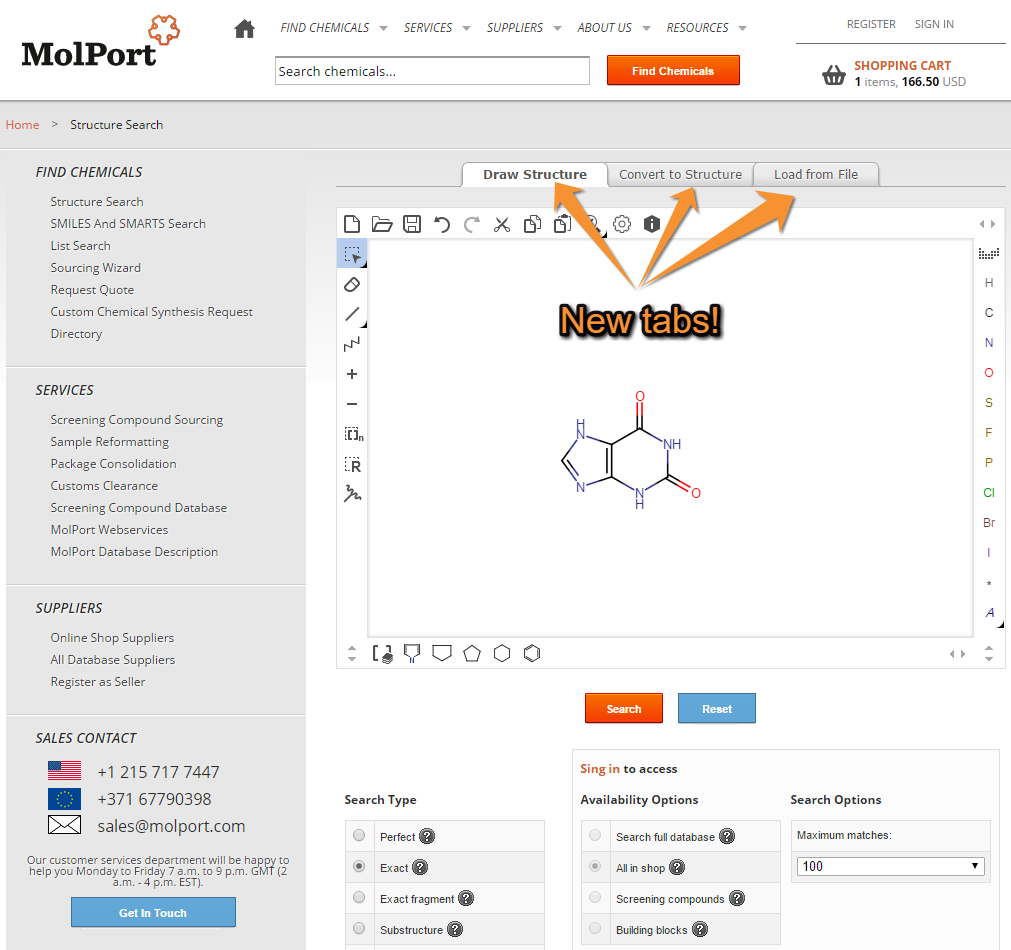Select Exact fragment search type
The width and height of the screenshot is (1011, 950).
click(x=359, y=898)
